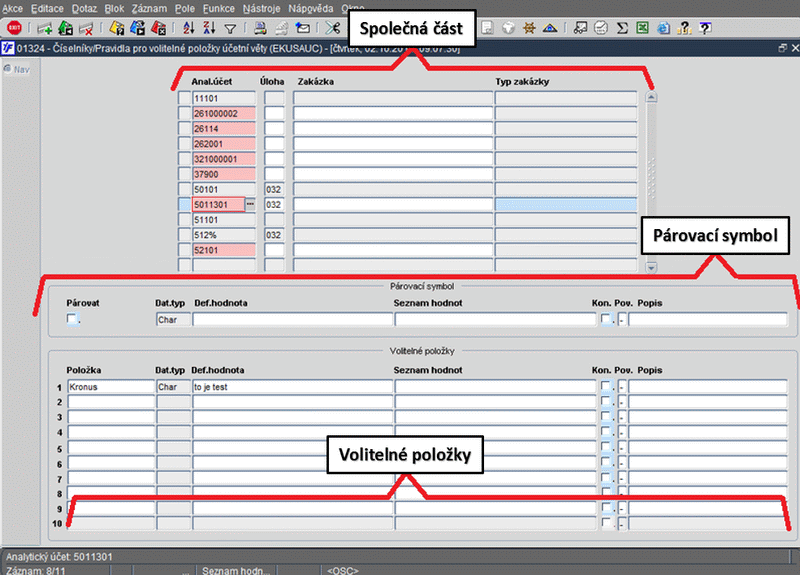Click the Internet Explorer browser icon
This screenshot has height=575, width=800.
coord(663,28)
